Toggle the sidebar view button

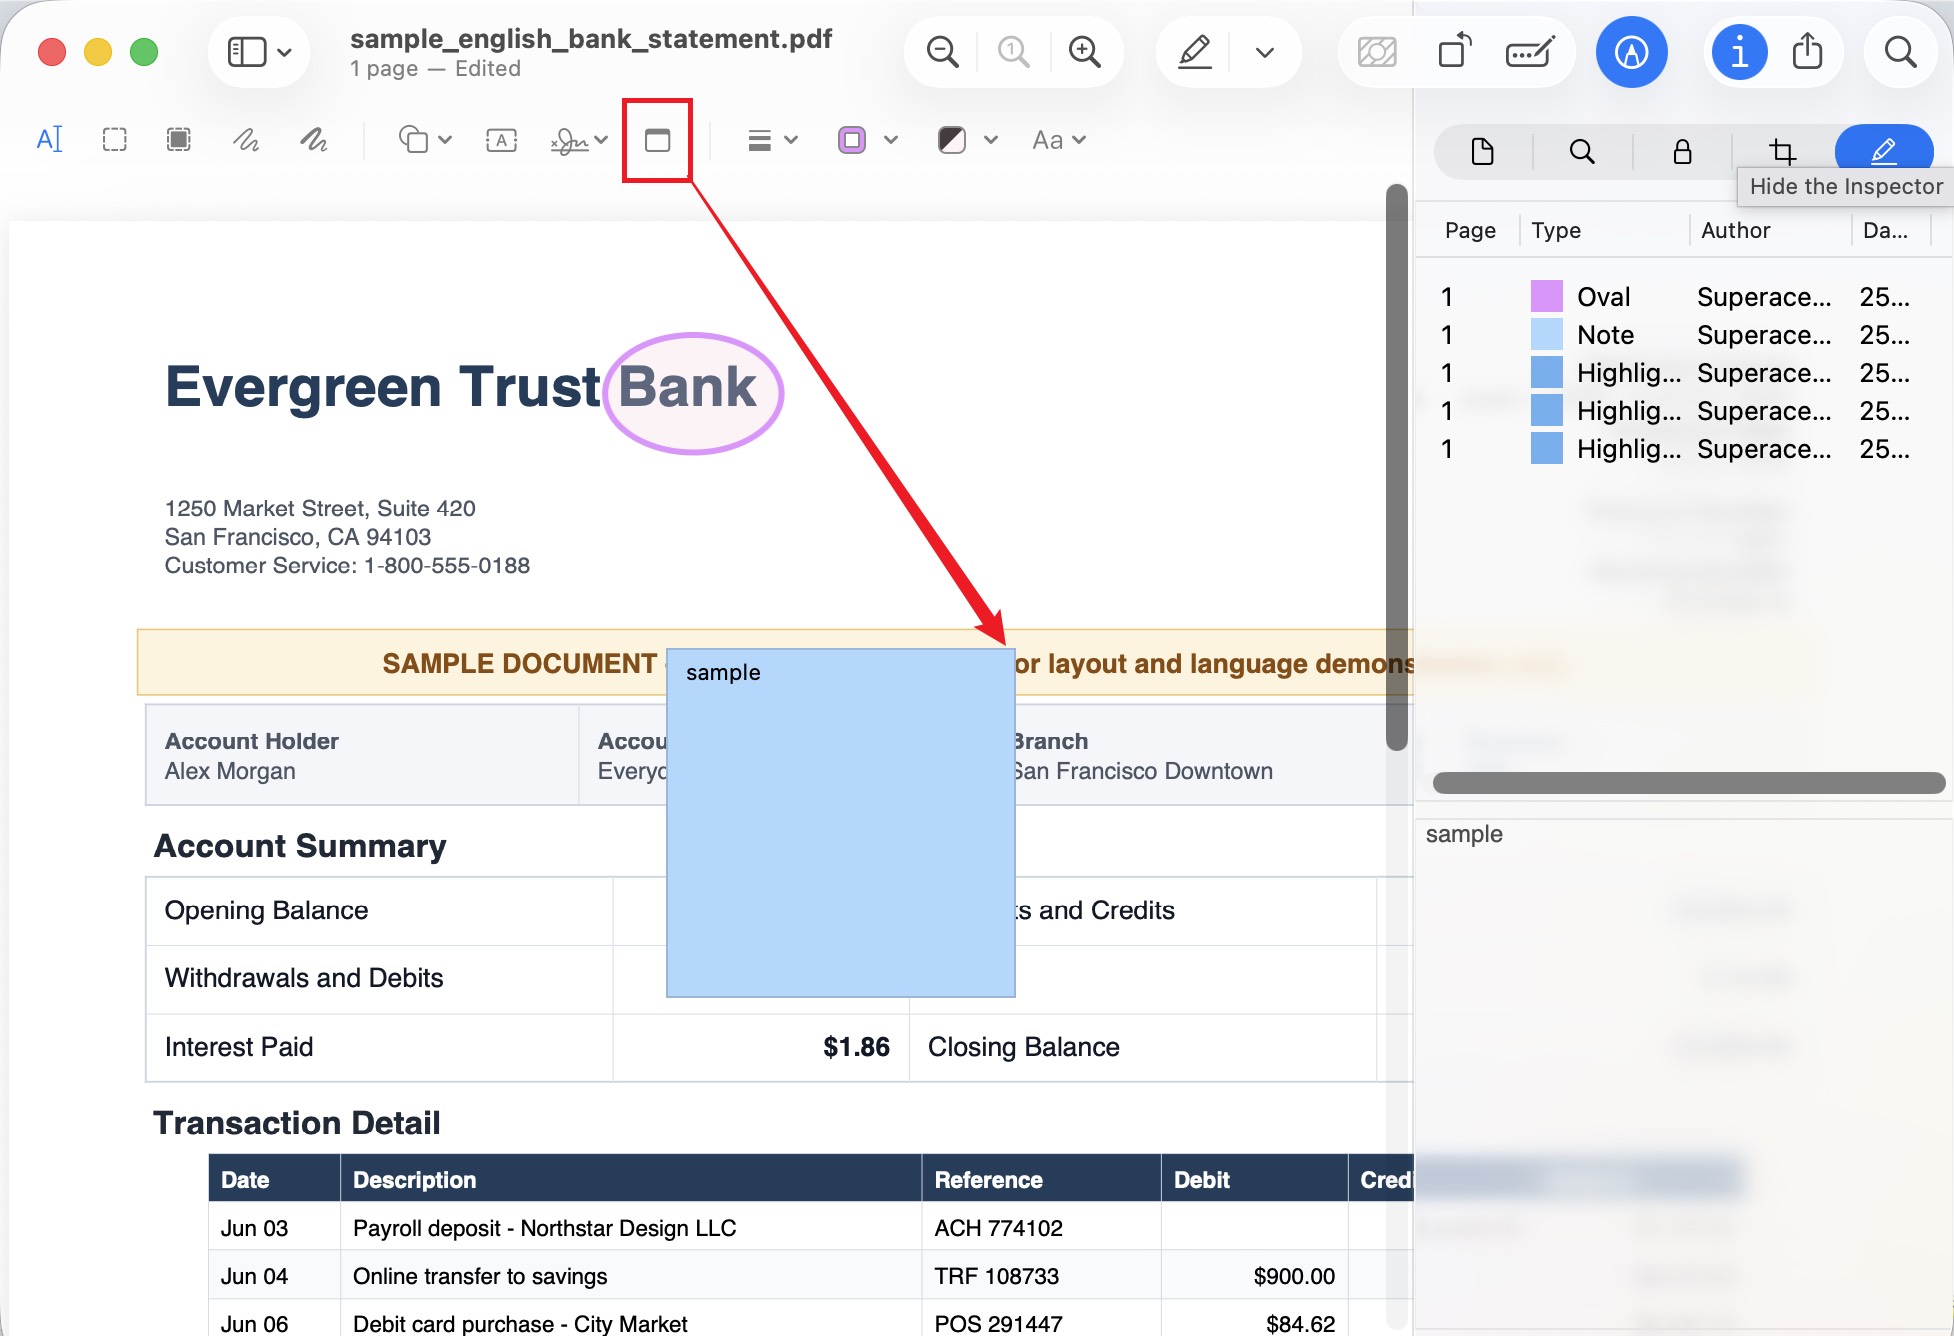pos(247,52)
